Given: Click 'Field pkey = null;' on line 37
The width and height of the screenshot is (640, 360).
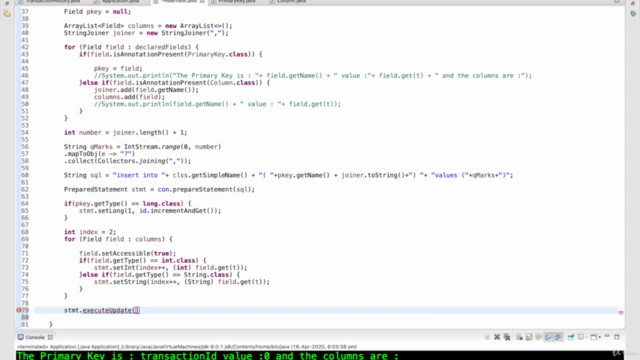Looking at the screenshot, I should 97,12.
